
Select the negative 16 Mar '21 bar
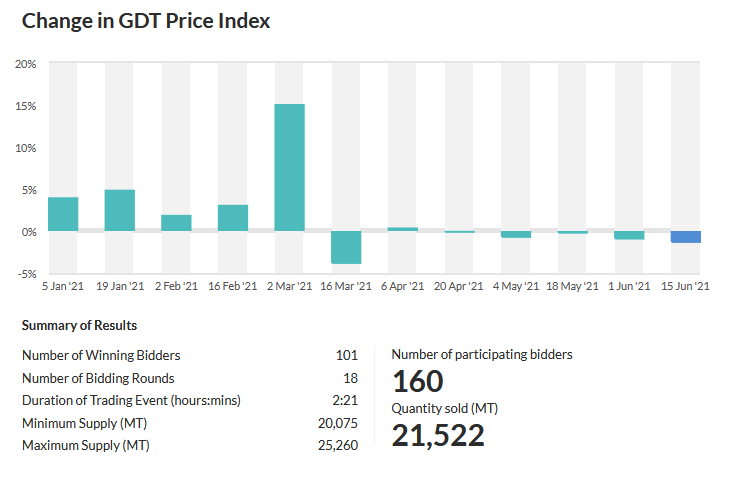pyautogui.click(x=346, y=247)
